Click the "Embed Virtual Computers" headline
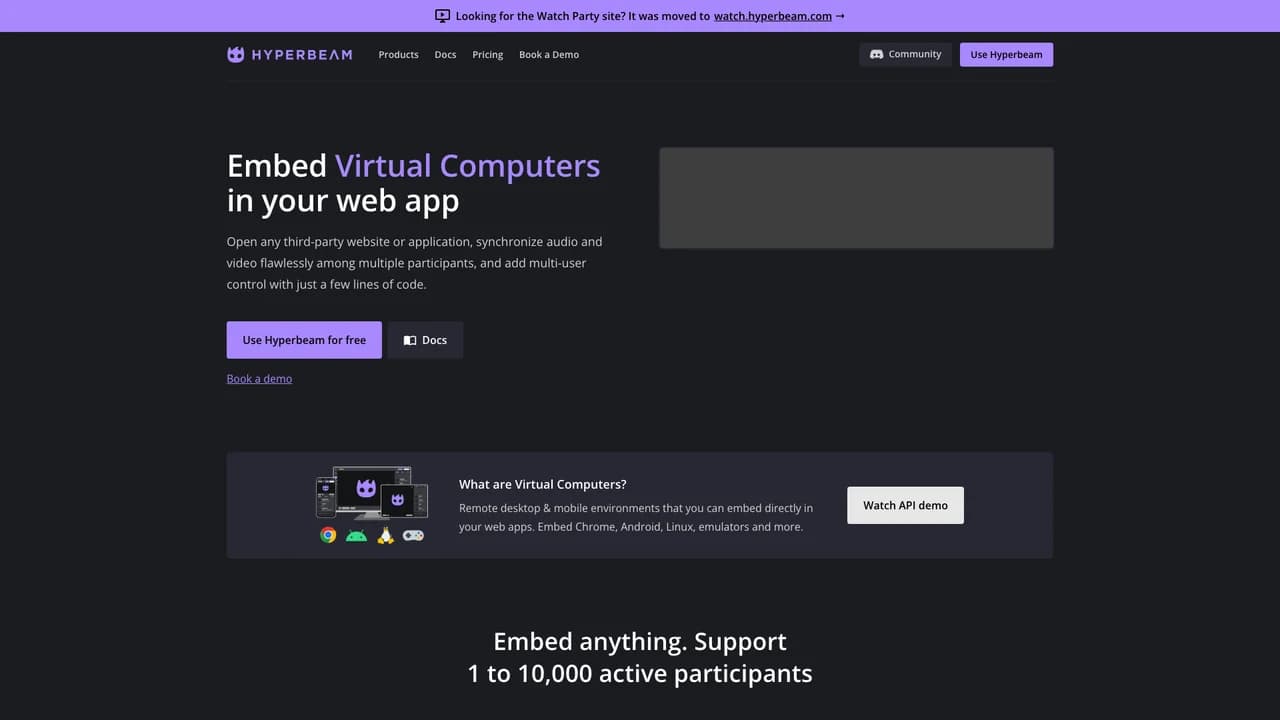This screenshot has width=1280, height=720. click(x=413, y=165)
